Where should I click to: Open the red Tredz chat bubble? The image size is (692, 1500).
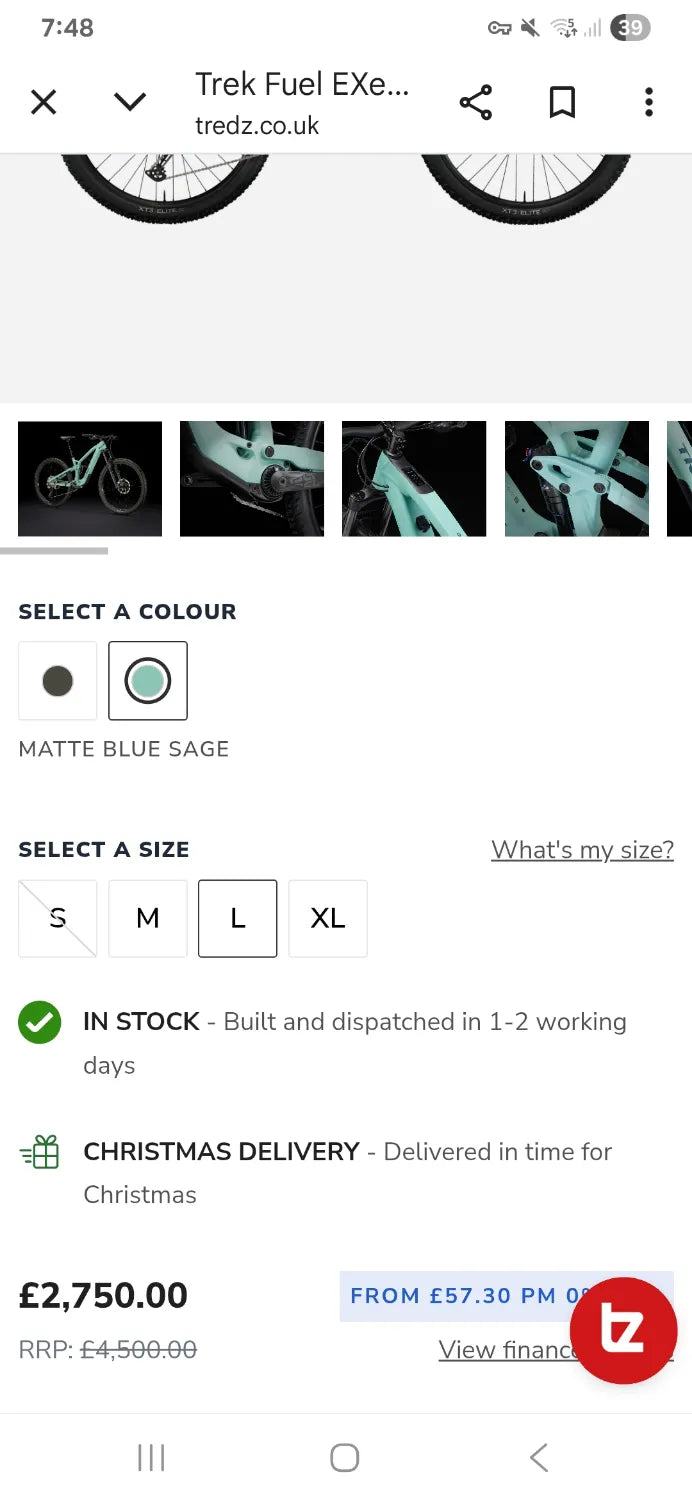(623, 1330)
